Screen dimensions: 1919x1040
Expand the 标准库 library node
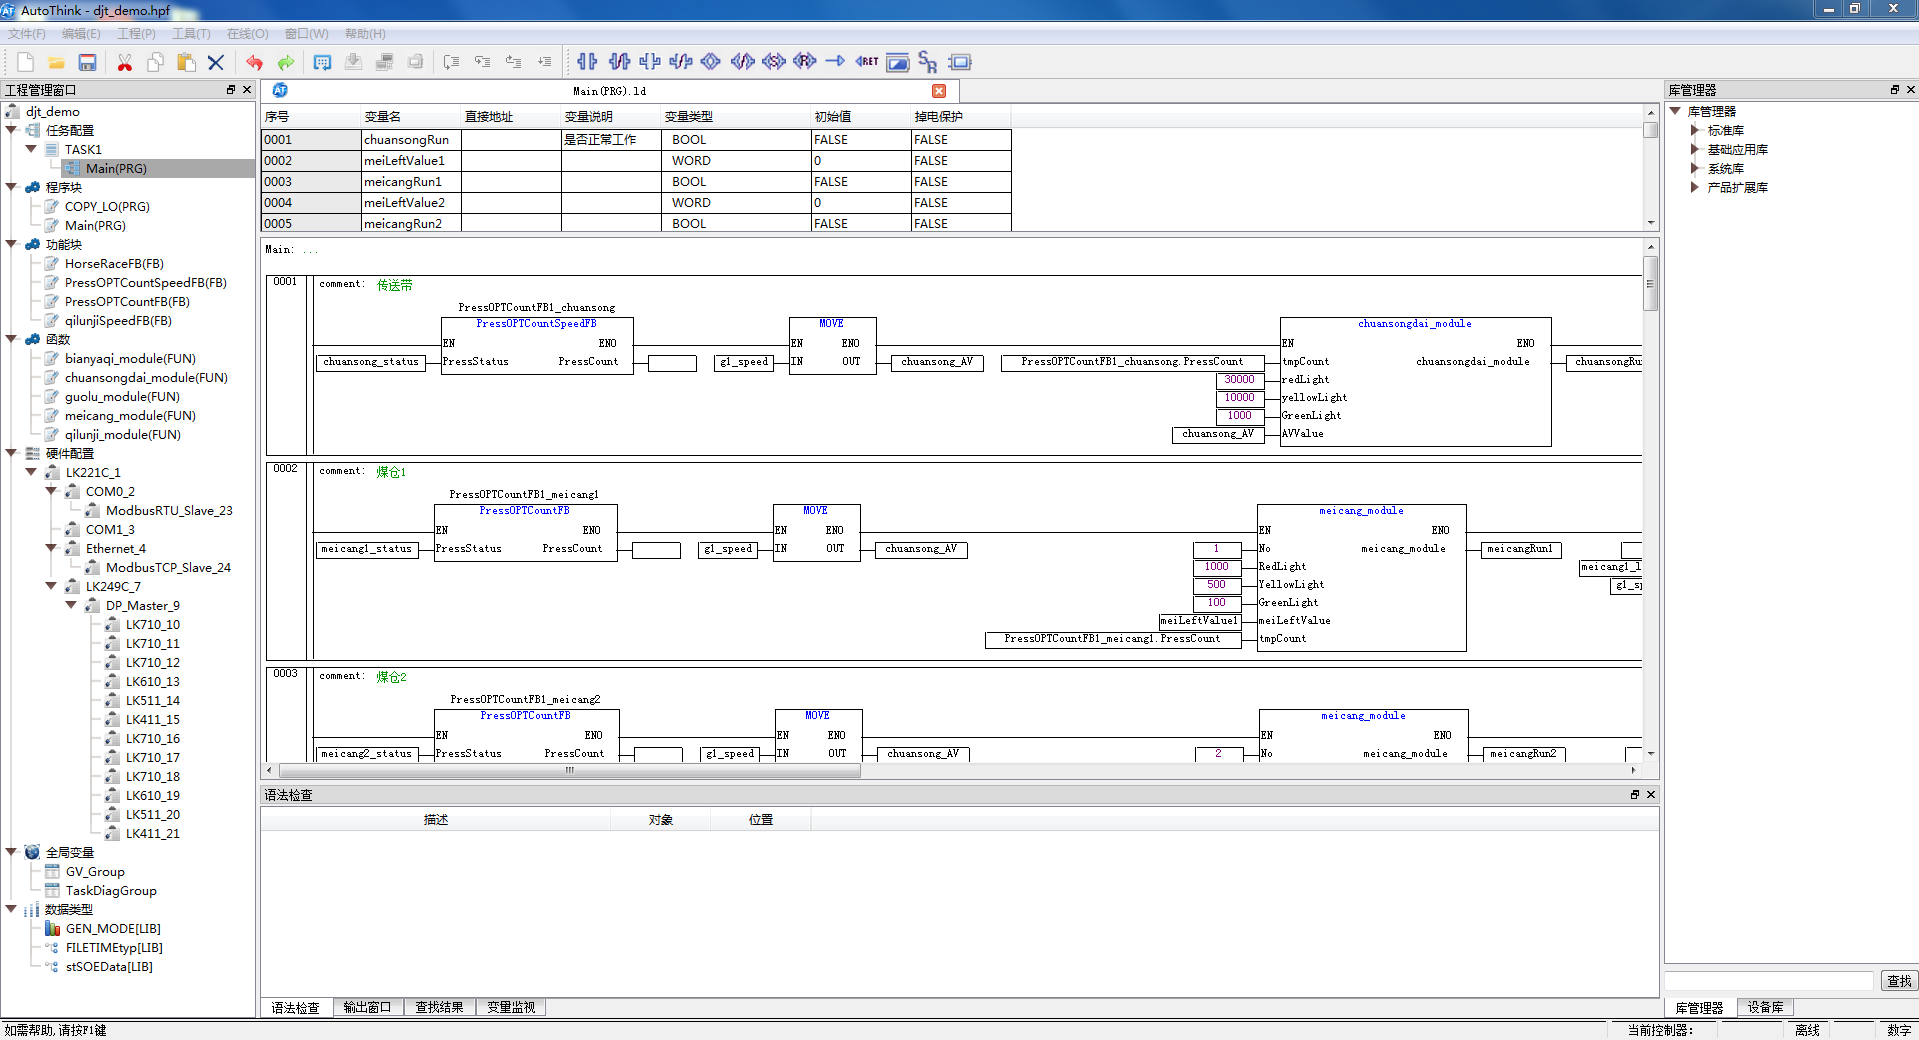pos(1695,130)
